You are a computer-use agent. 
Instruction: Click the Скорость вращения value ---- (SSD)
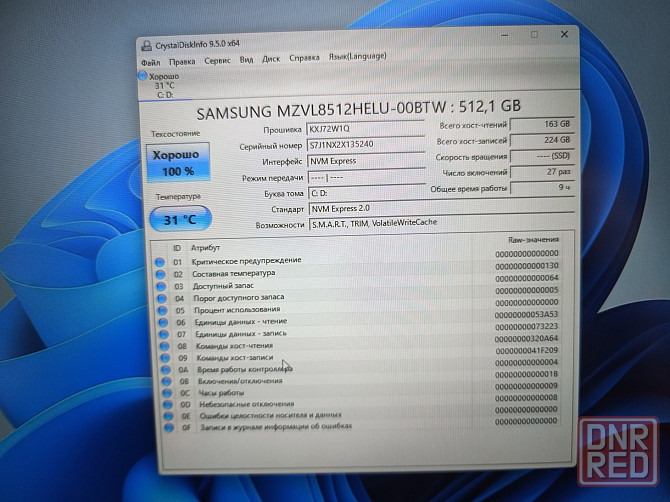543,156
